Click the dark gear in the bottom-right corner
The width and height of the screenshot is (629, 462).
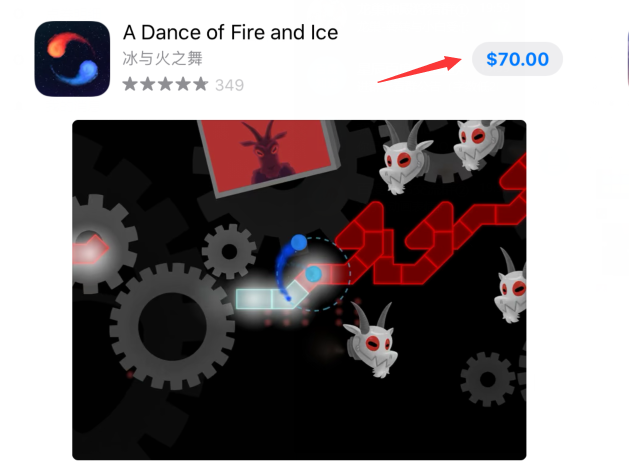click(487, 379)
